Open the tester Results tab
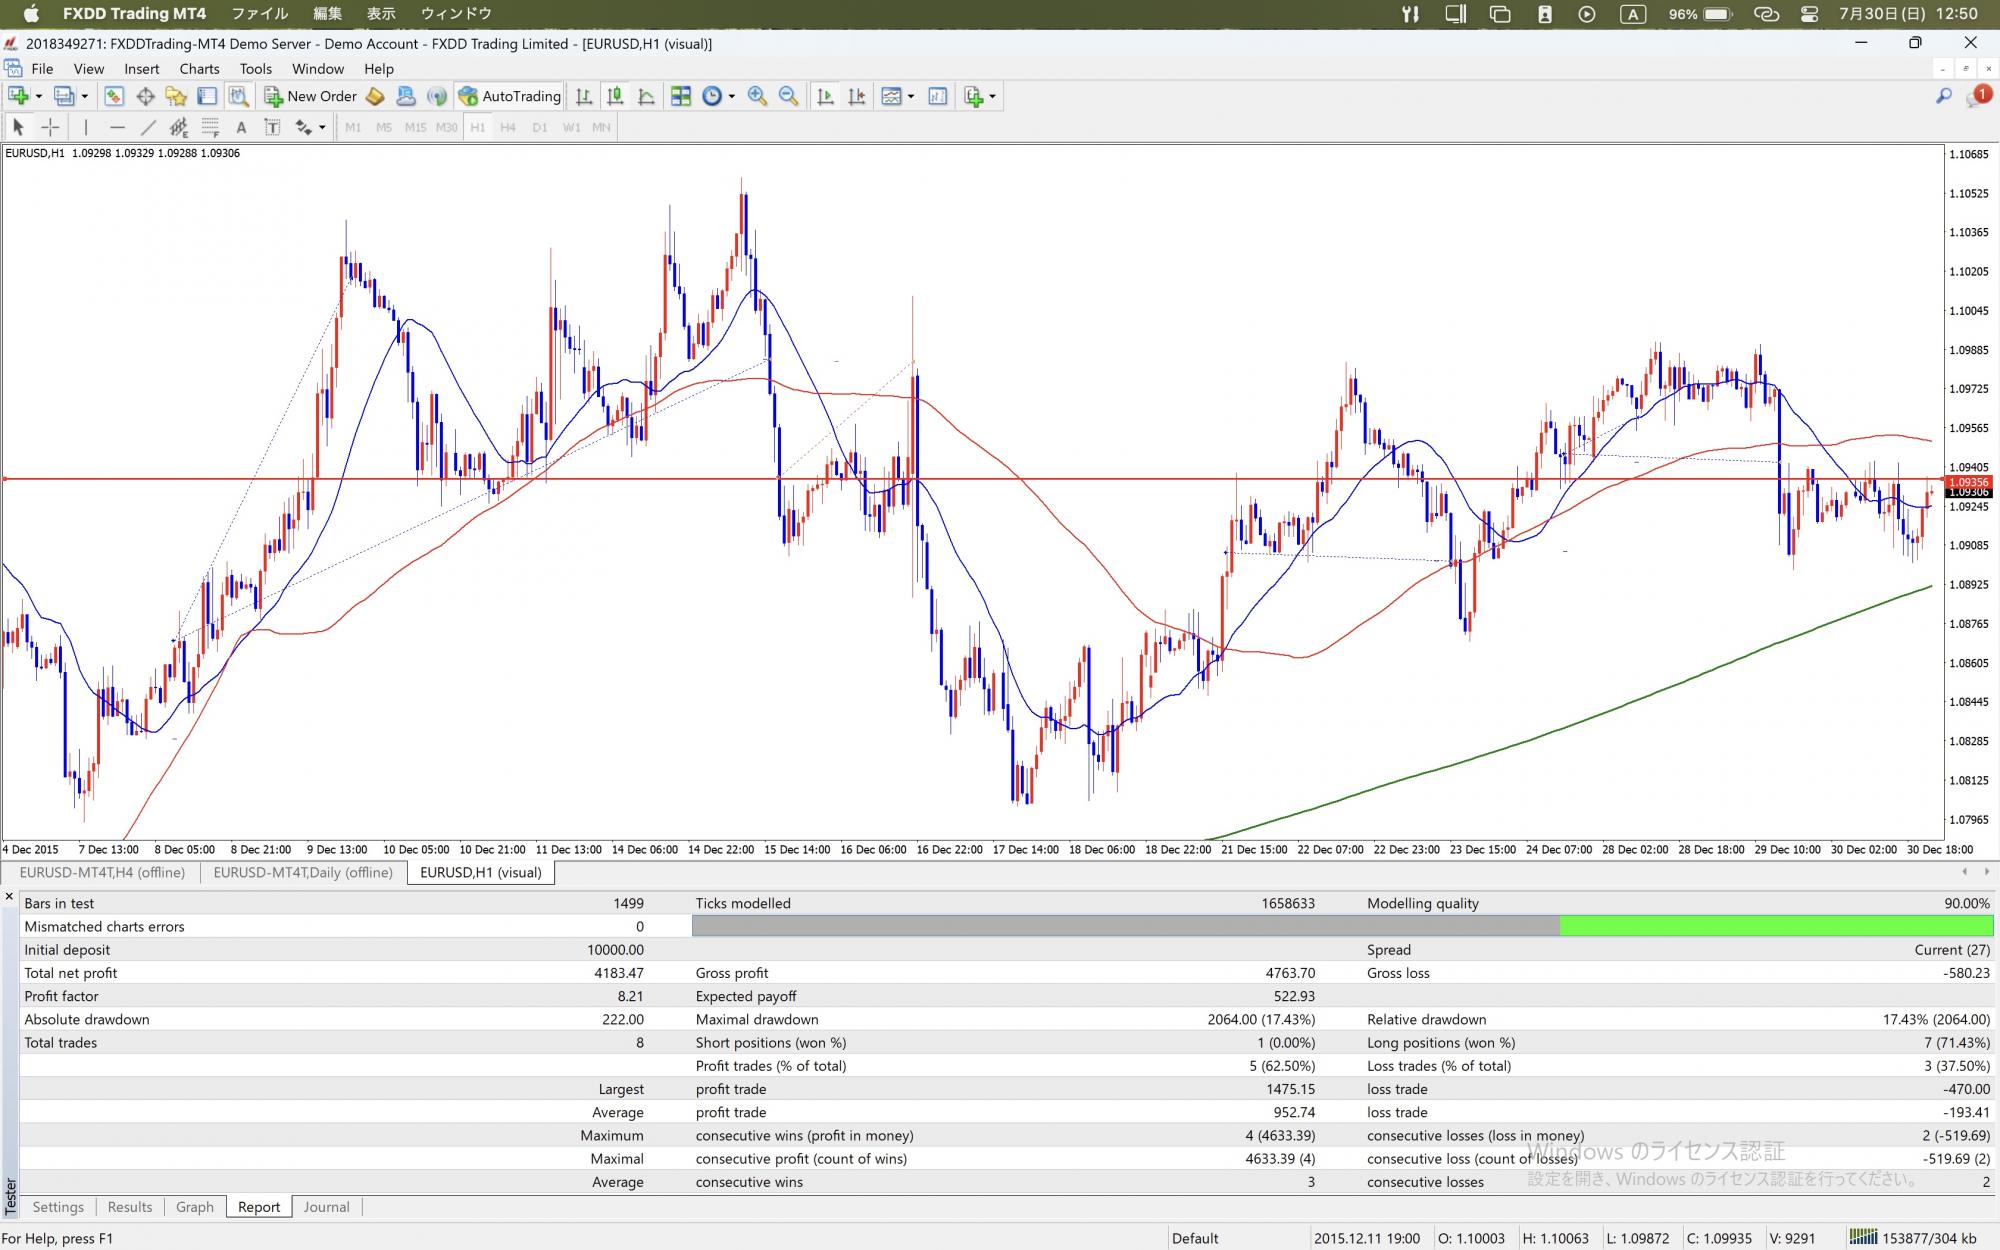The height and width of the screenshot is (1250, 2000). [130, 1207]
